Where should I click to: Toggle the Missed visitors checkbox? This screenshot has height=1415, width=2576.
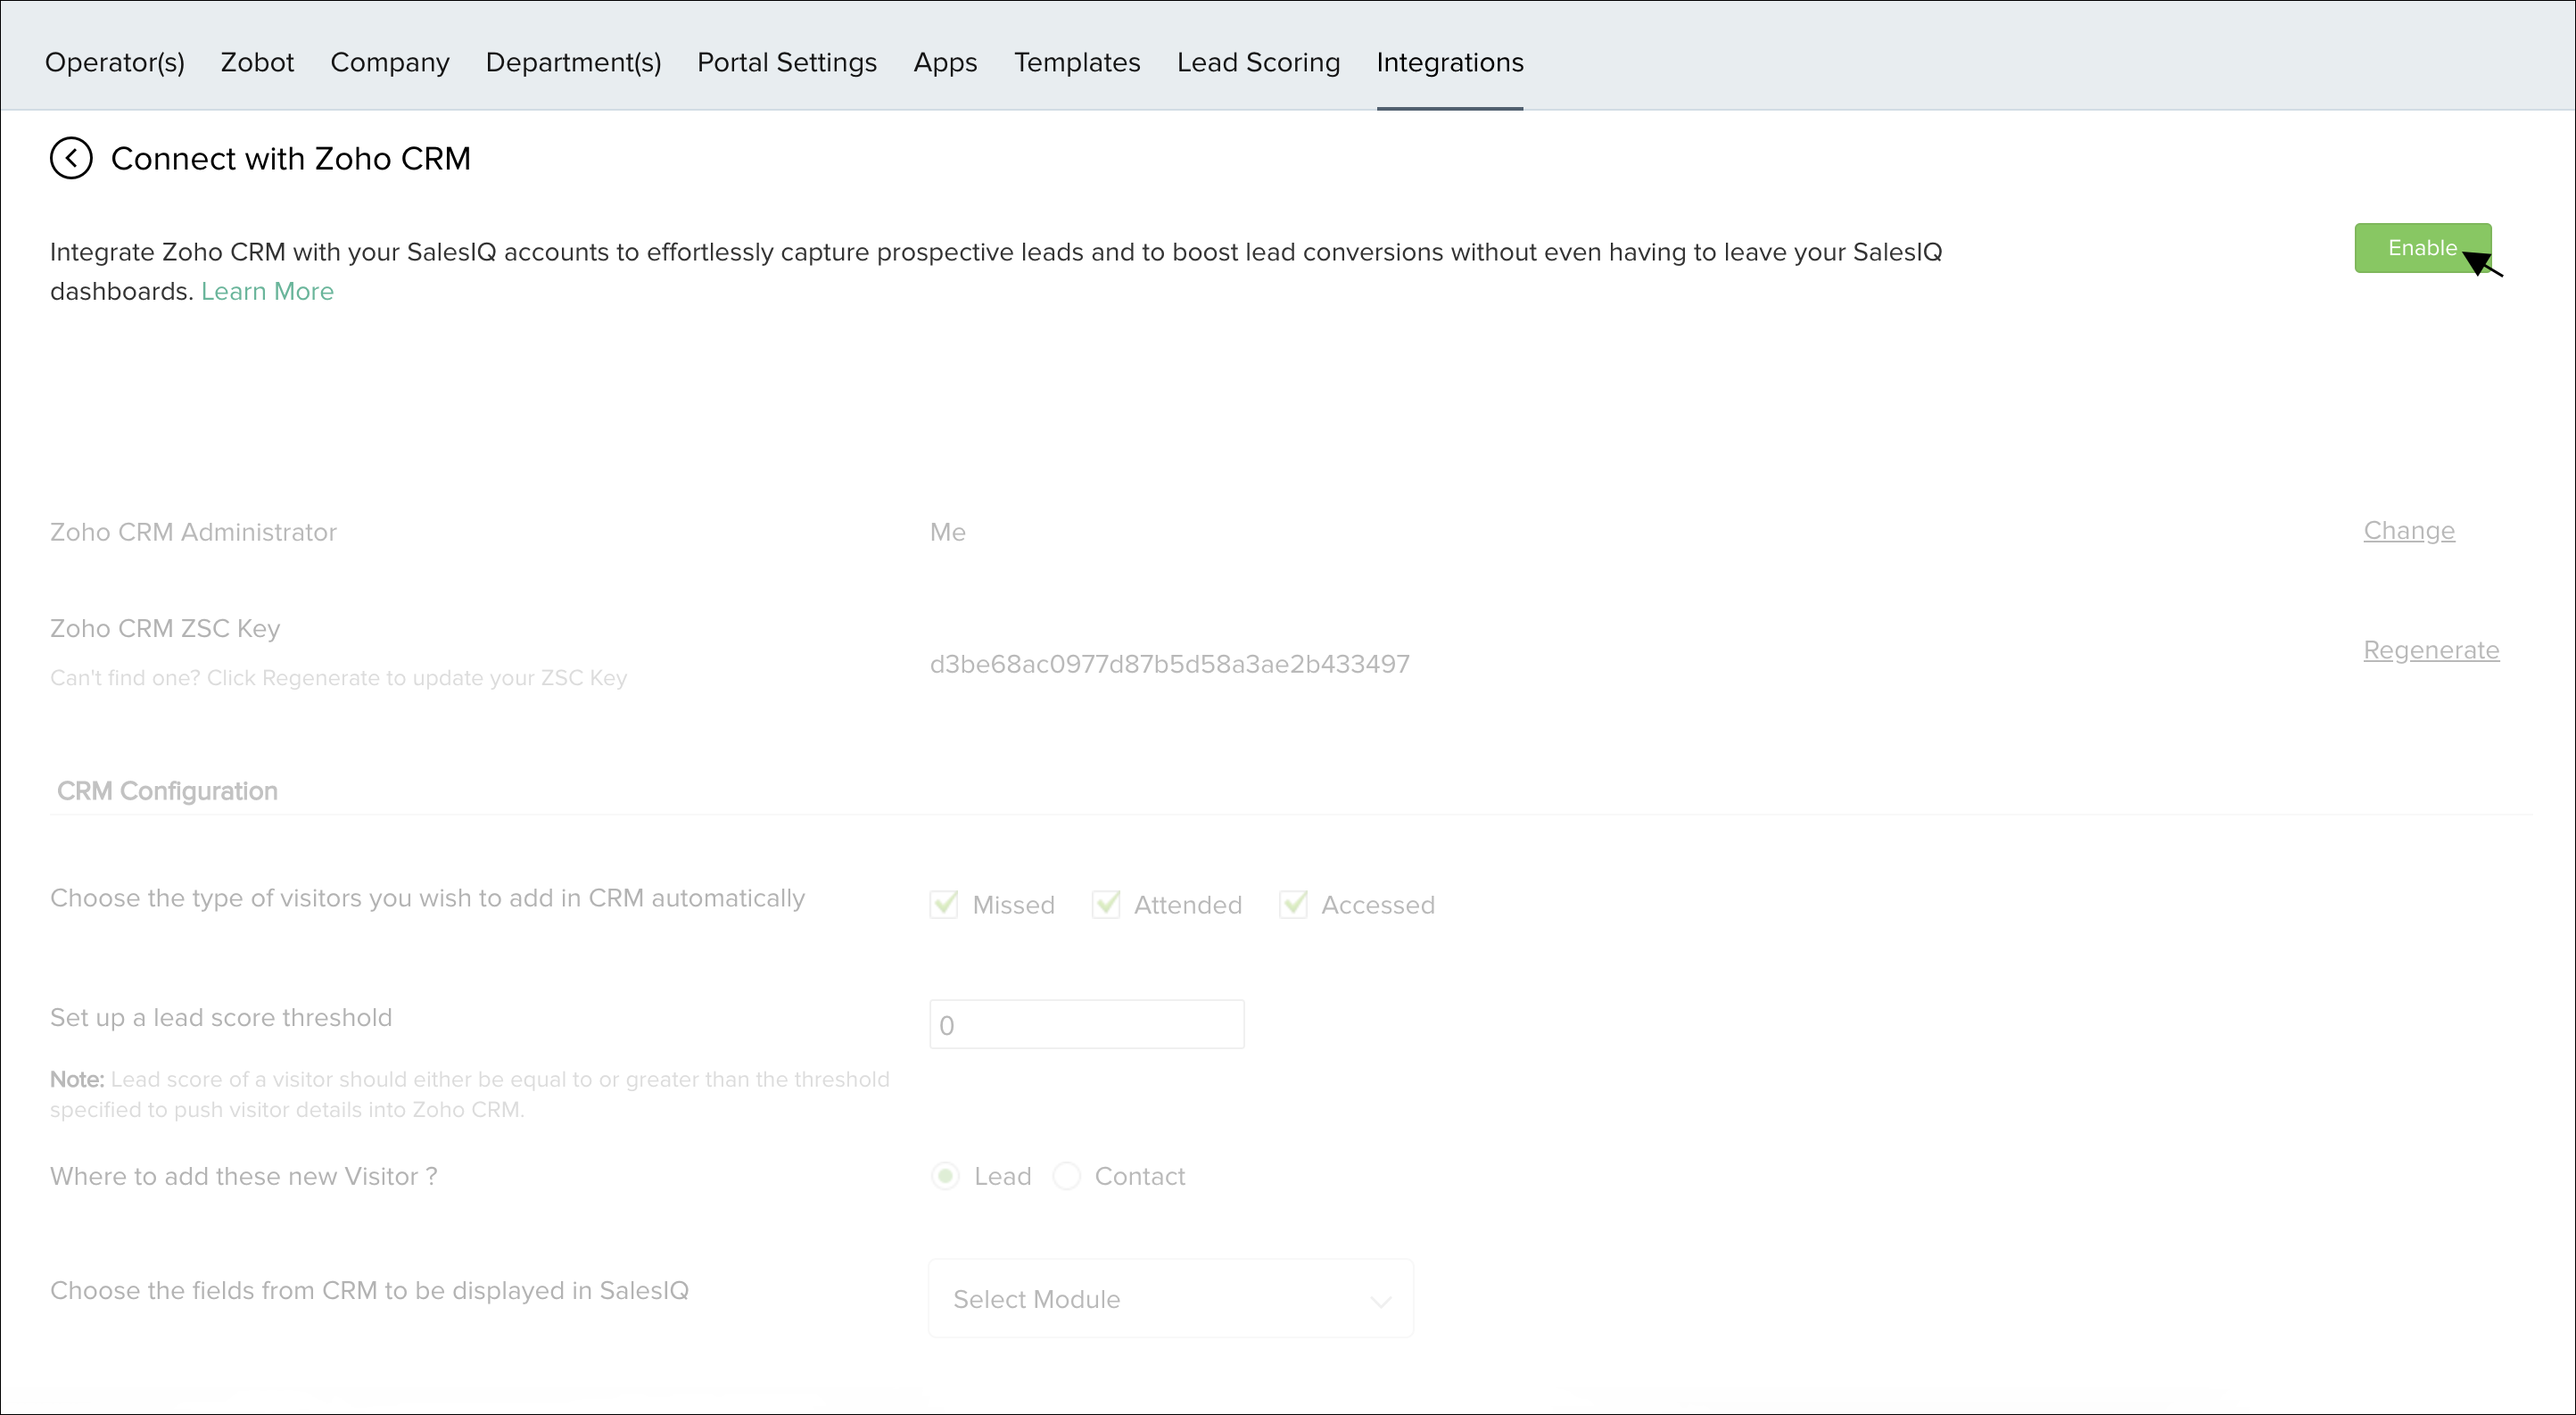[x=944, y=904]
